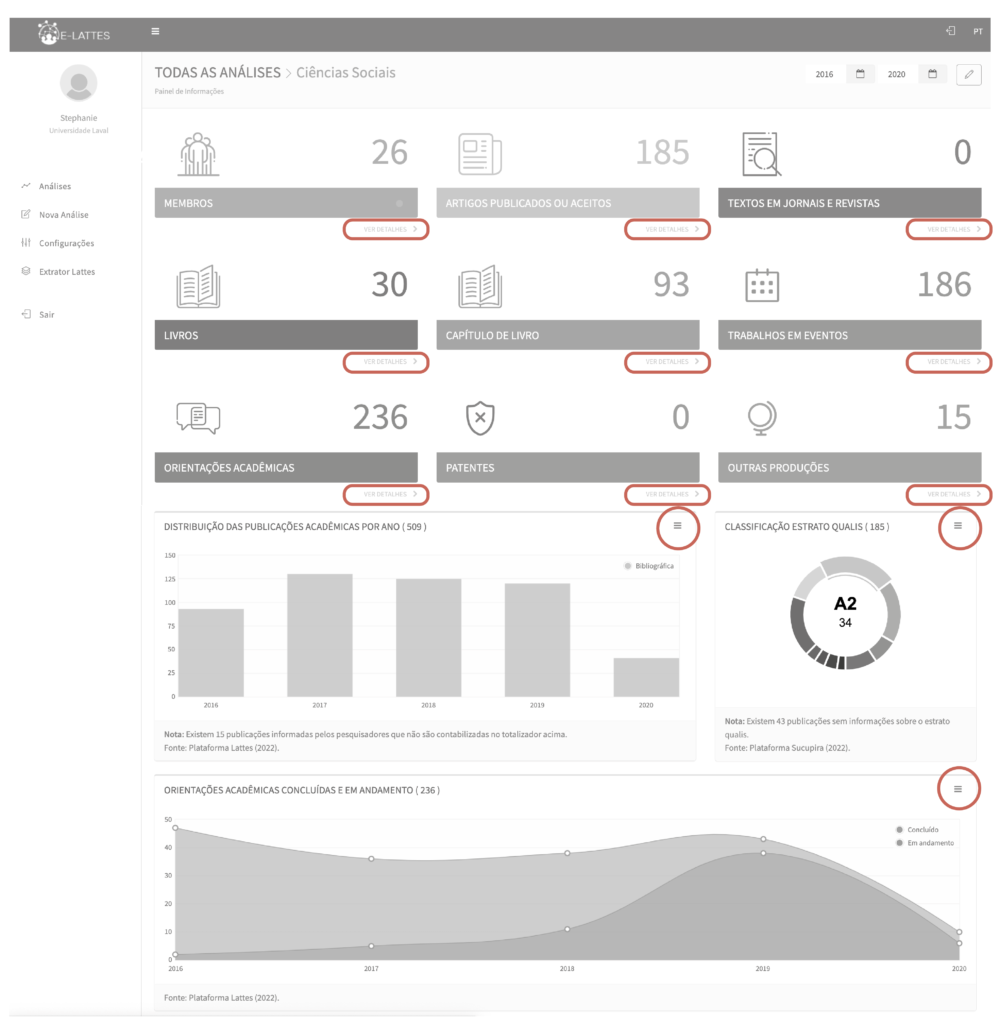Switch language with the PT selector

[x=977, y=32]
